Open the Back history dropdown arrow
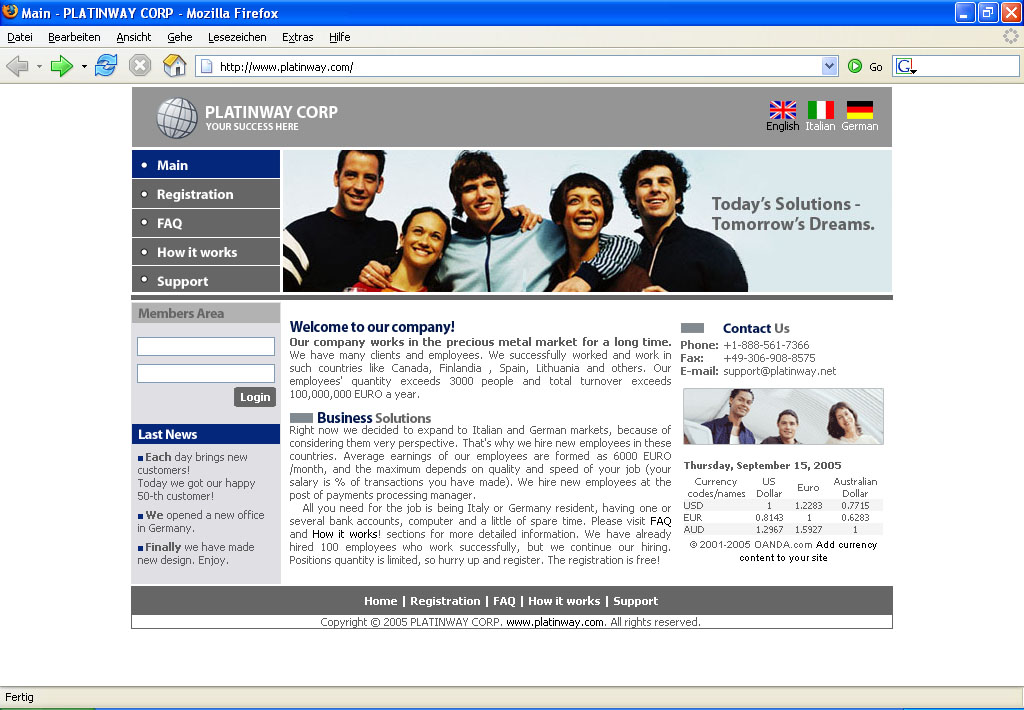Image resolution: width=1024 pixels, height=710 pixels. coord(39,66)
